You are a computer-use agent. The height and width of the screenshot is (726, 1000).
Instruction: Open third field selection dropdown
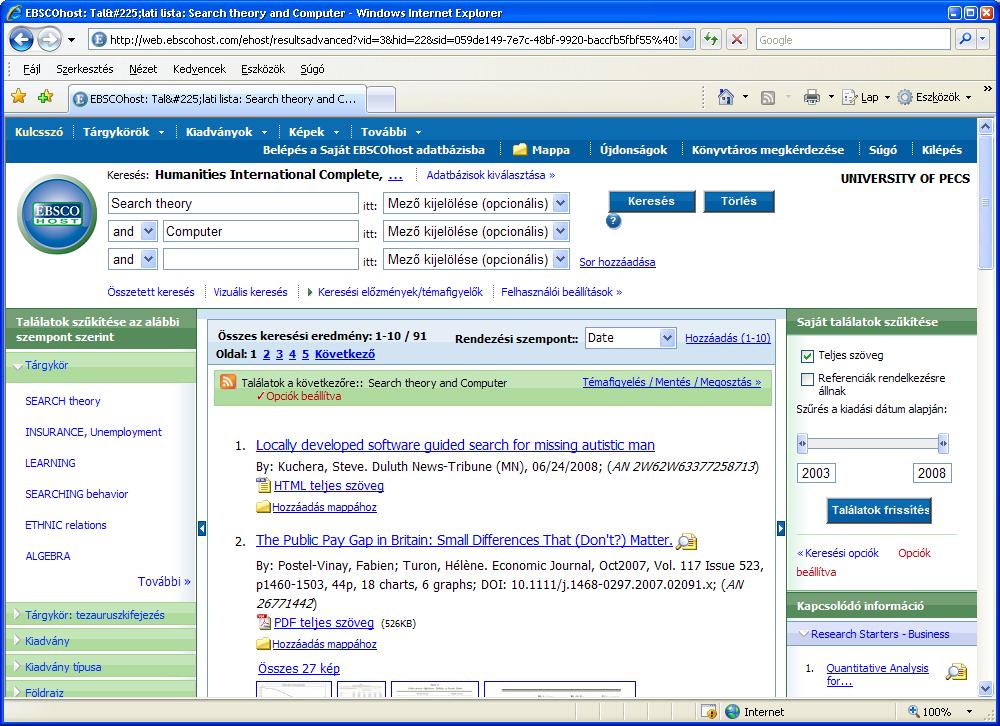tap(560, 259)
